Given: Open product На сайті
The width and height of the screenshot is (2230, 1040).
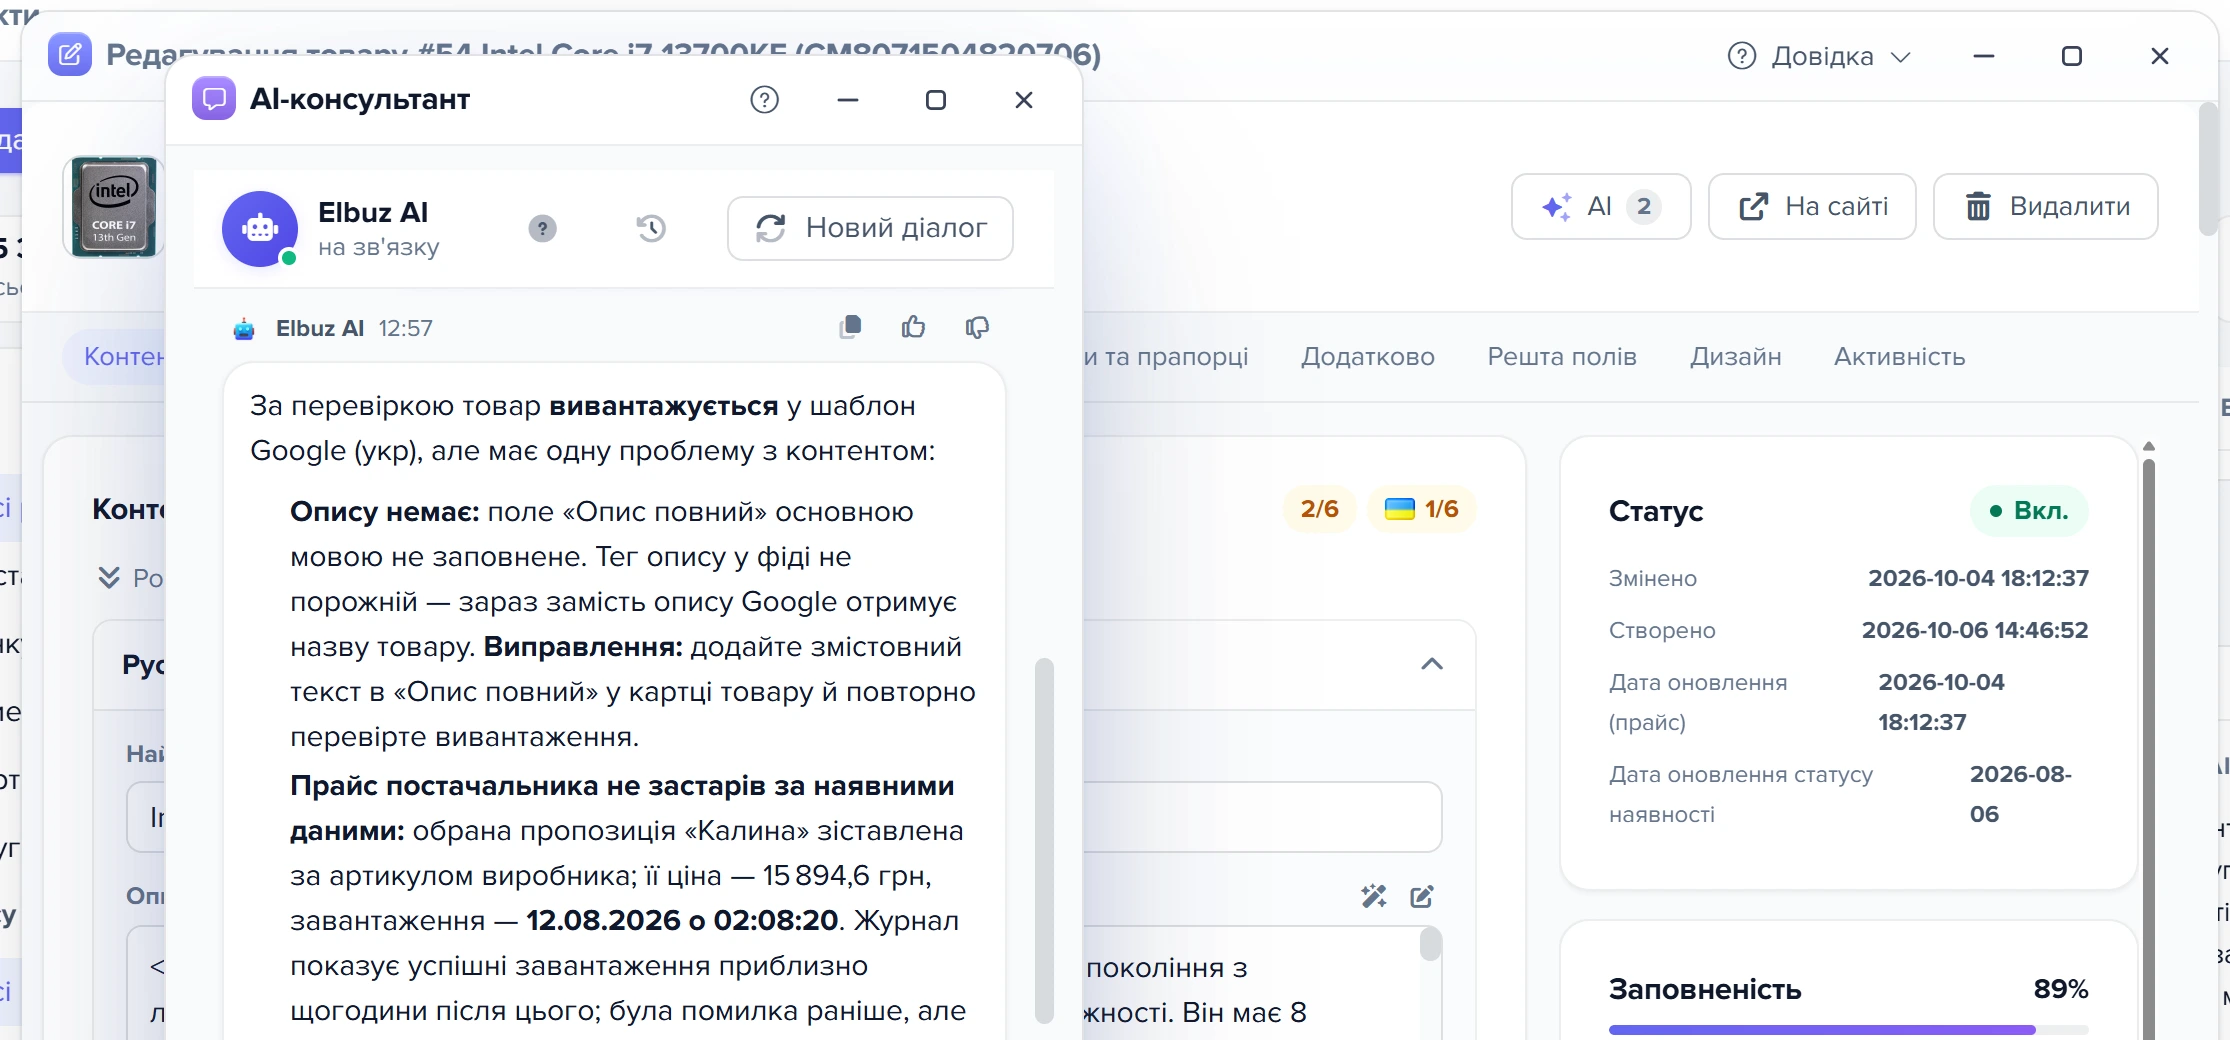Looking at the screenshot, I should 1812,207.
